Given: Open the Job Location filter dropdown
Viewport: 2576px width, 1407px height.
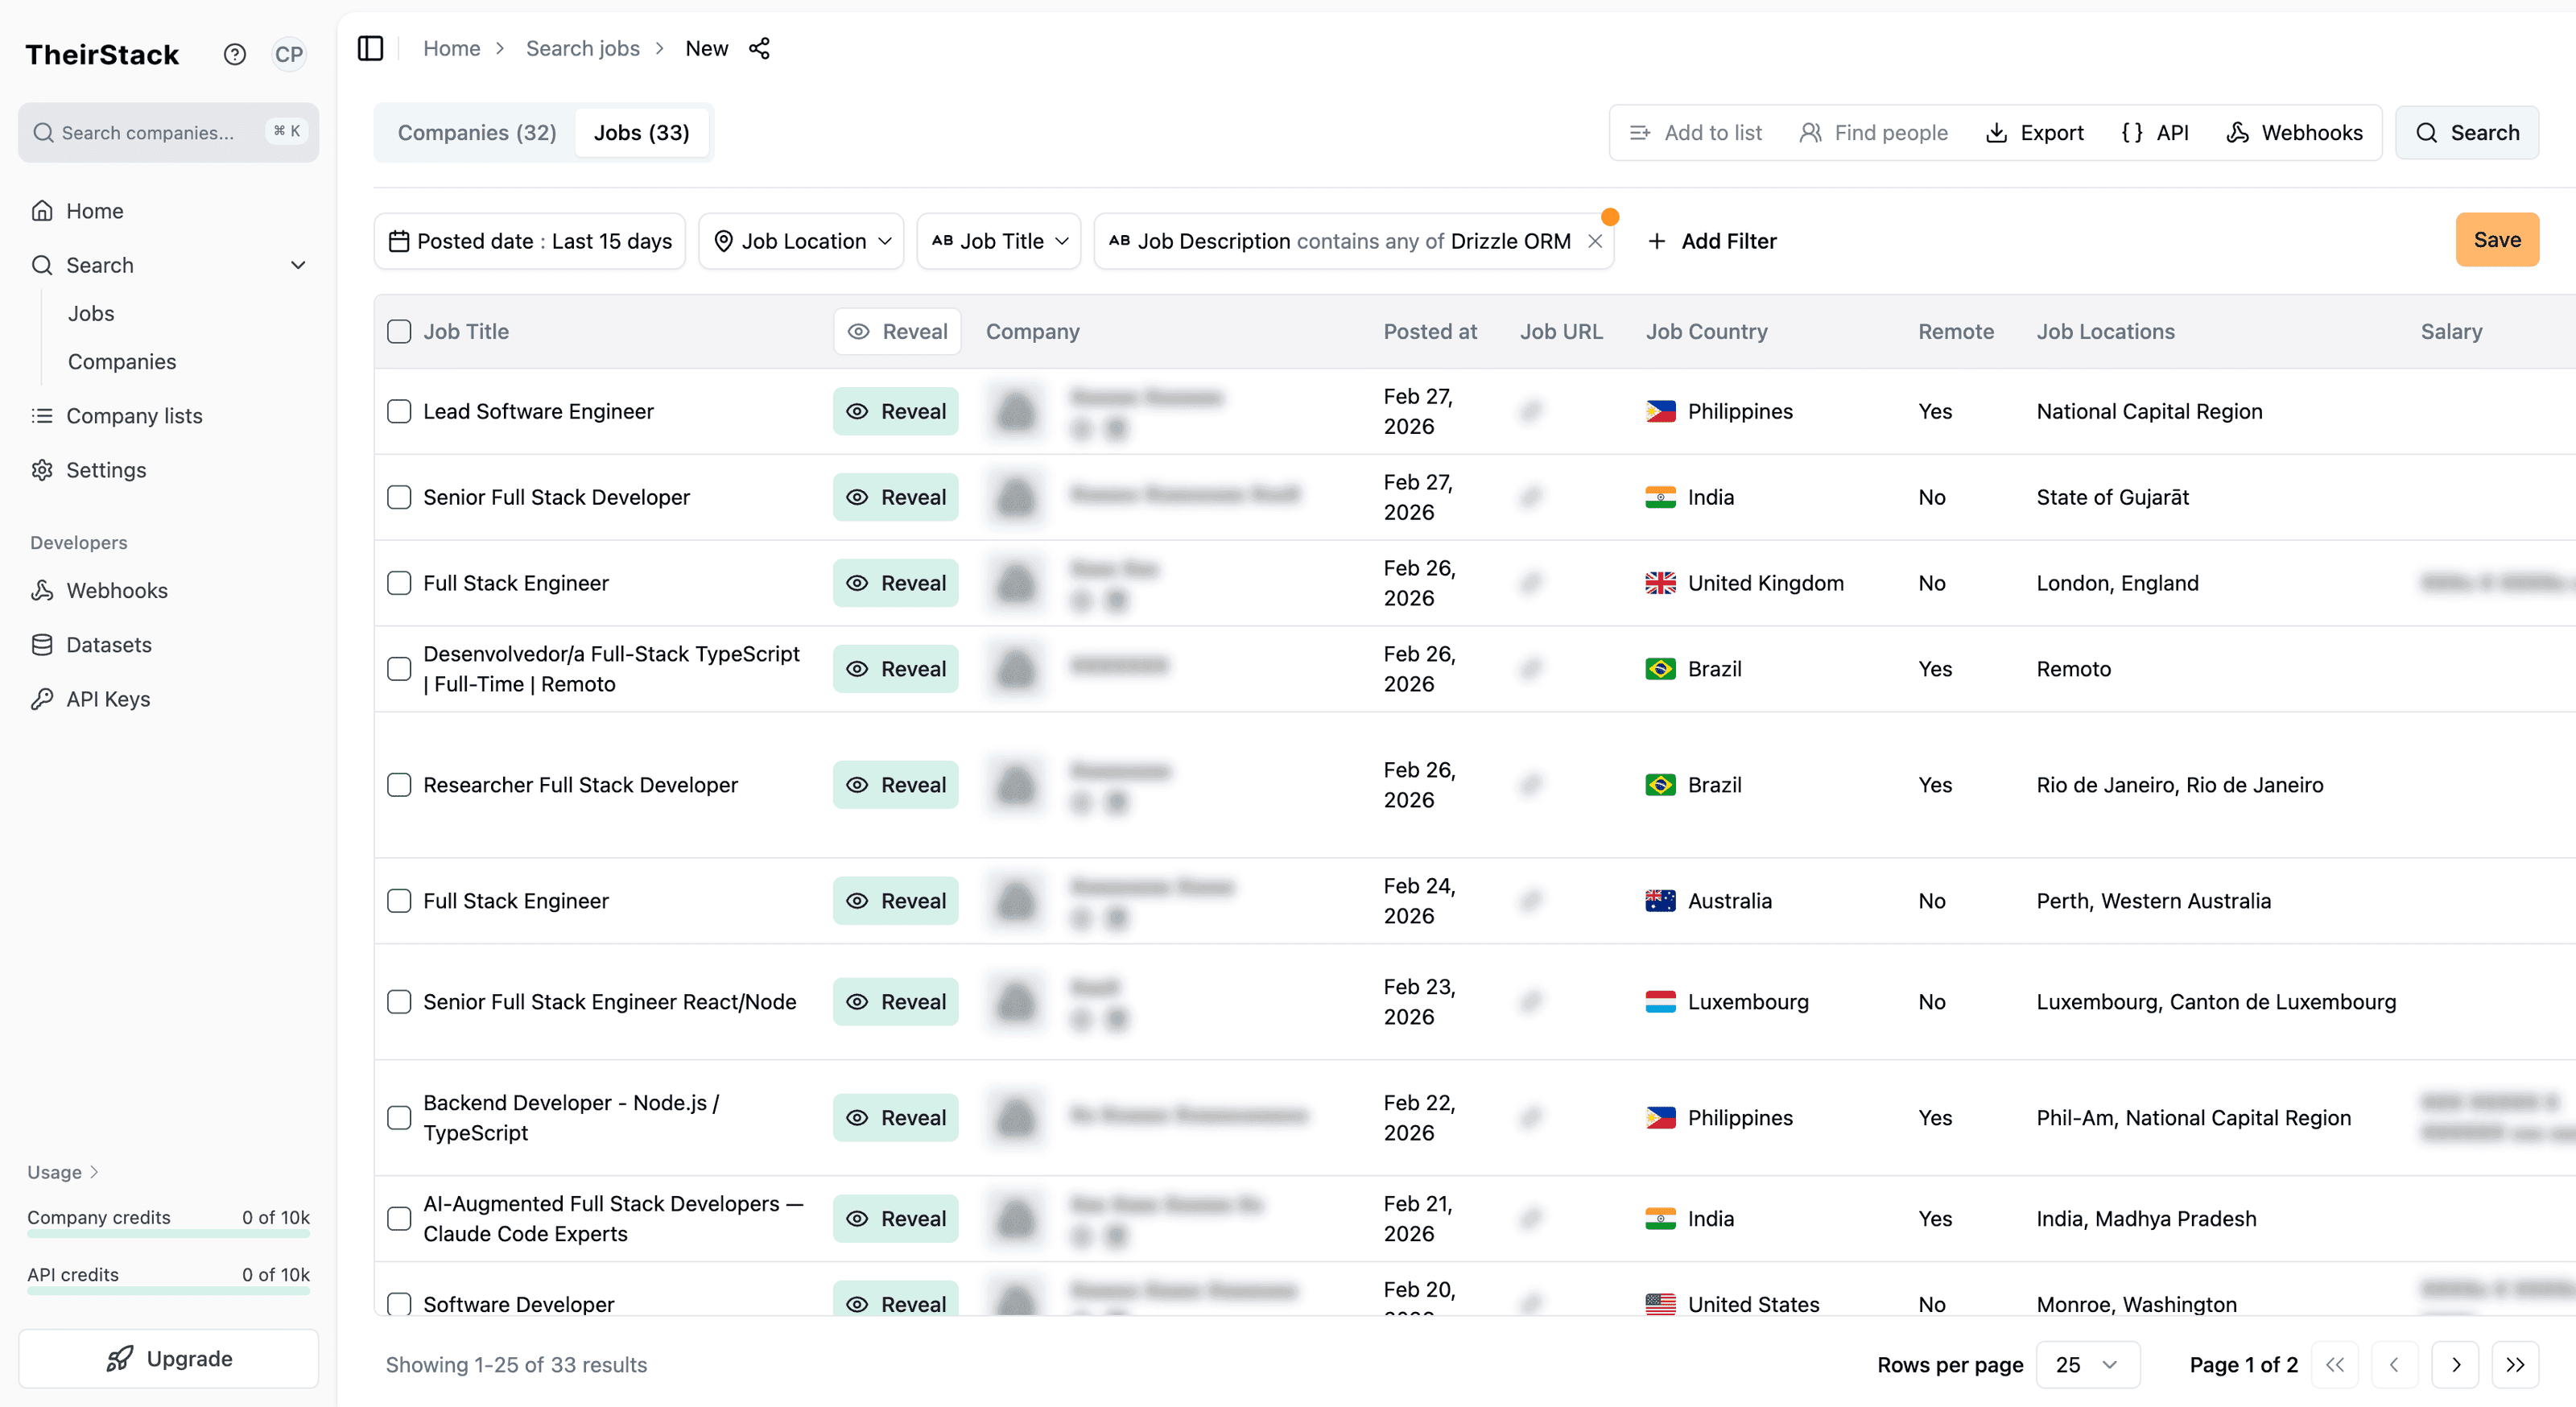Looking at the screenshot, I should point(800,240).
